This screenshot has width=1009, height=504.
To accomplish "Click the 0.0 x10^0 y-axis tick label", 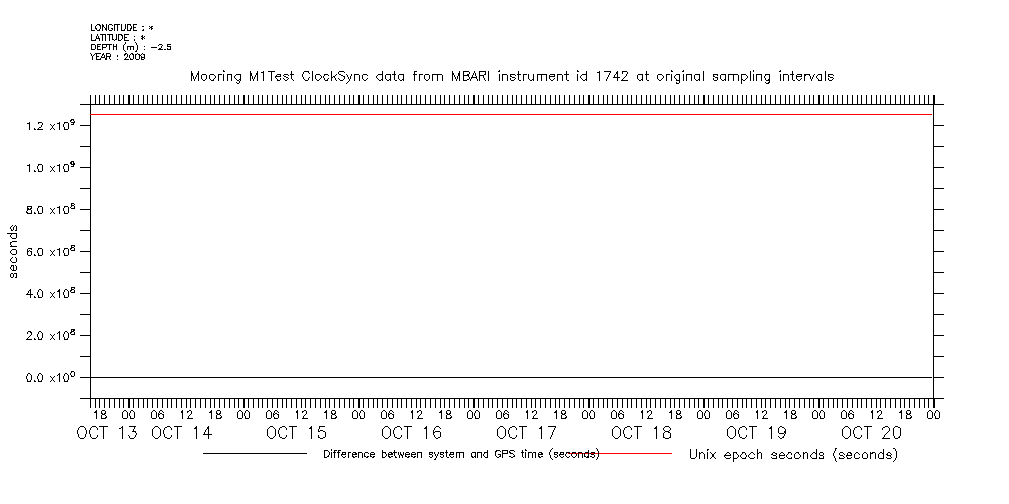I will 55,377.
